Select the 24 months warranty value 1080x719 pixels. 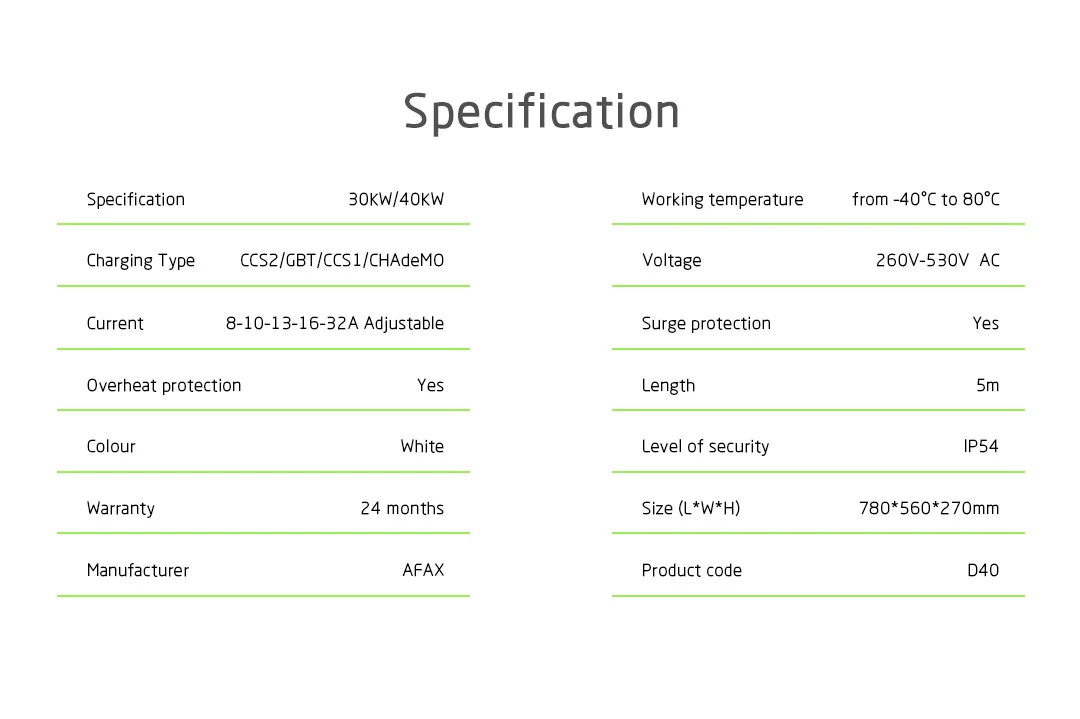pos(402,508)
